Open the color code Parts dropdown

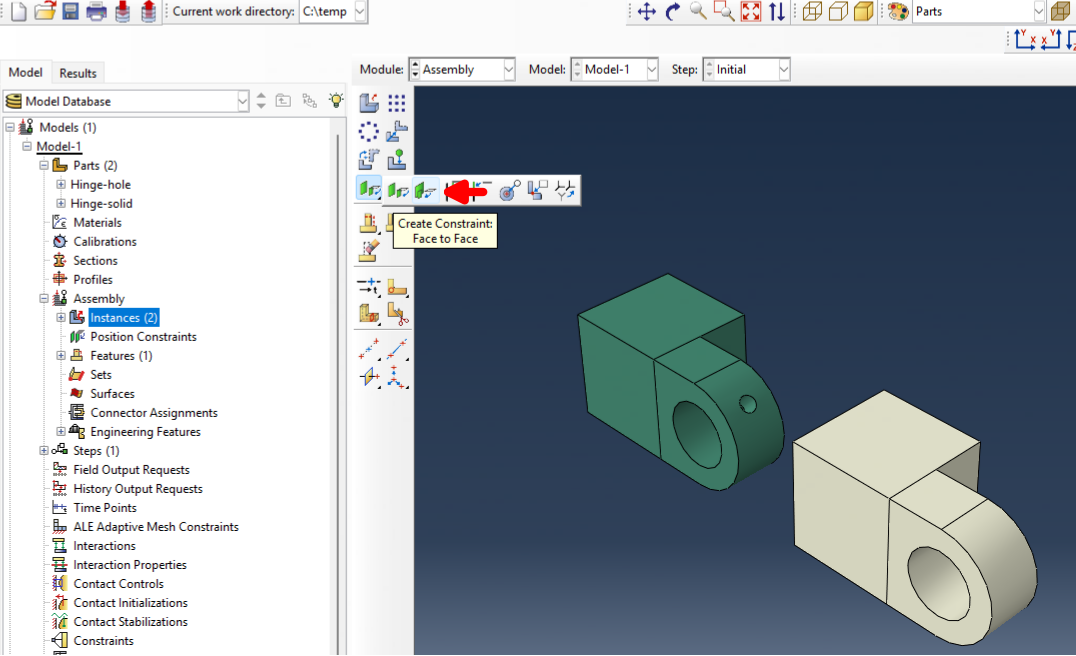point(1038,12)
